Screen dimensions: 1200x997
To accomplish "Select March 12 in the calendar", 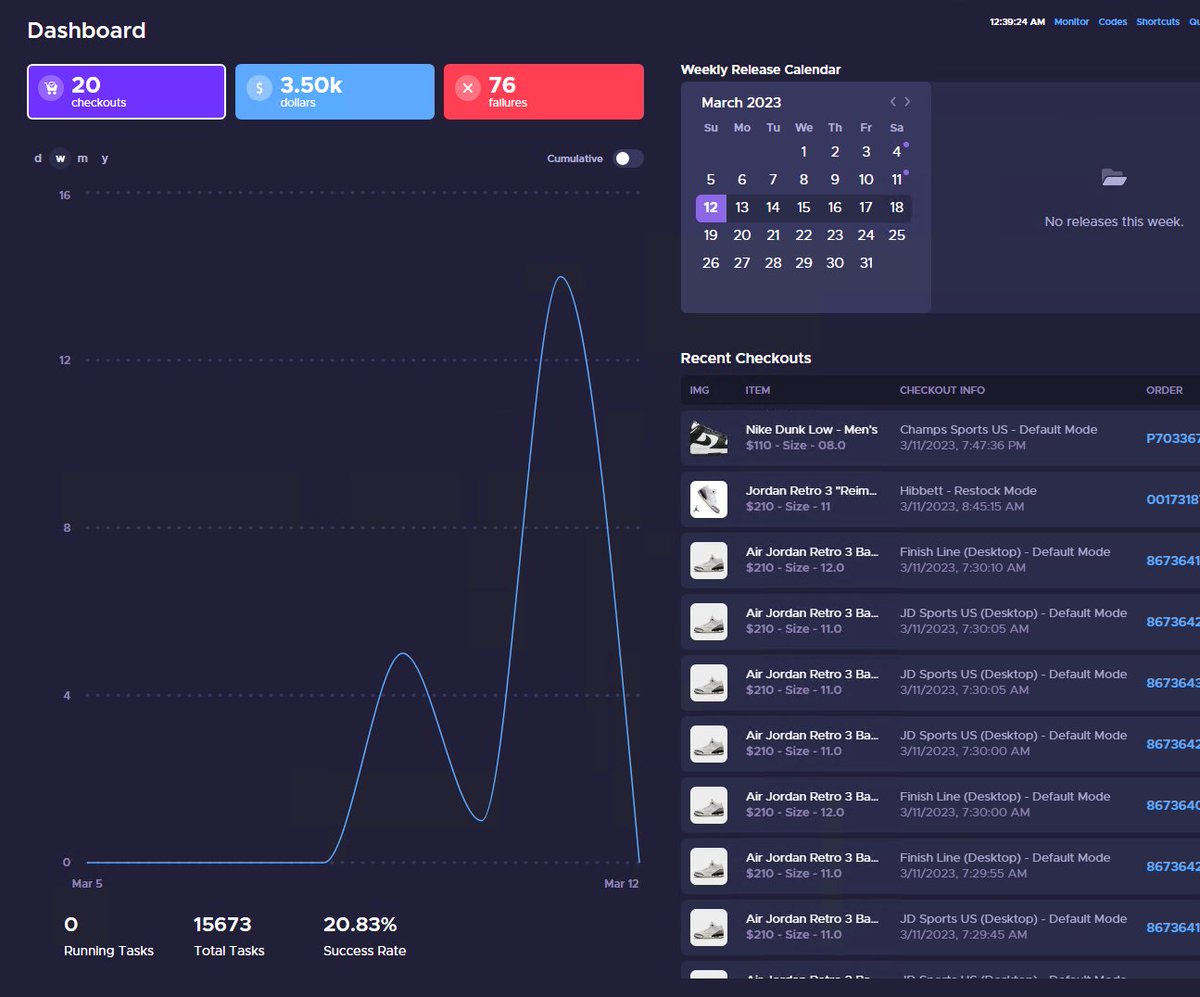I will click(711, 208).
